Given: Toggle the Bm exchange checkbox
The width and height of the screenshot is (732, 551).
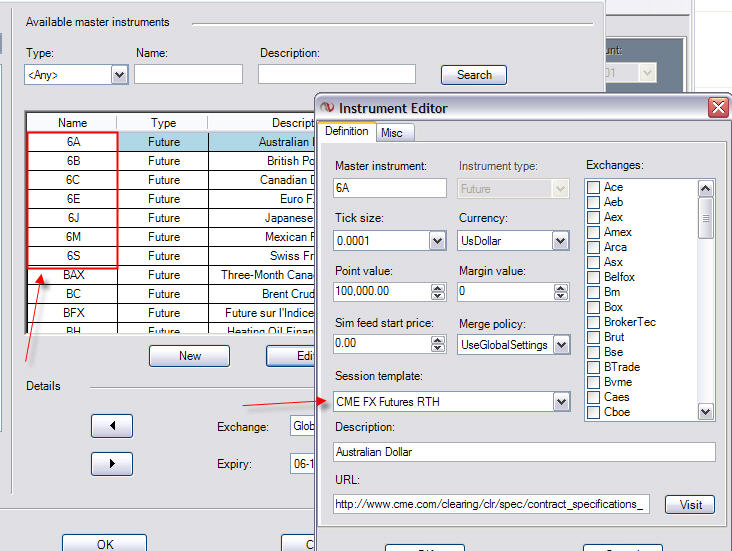Looking at the screenshot, I should (593, 292).
